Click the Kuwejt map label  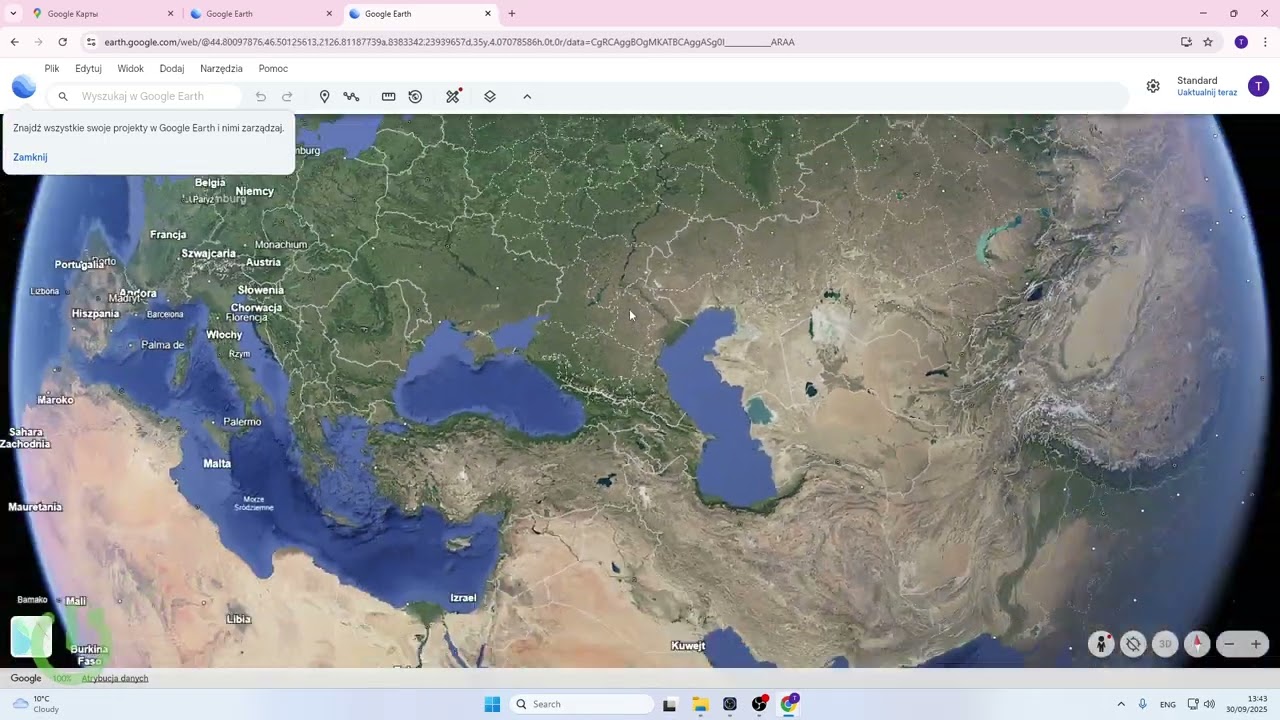tap(688, 646)
